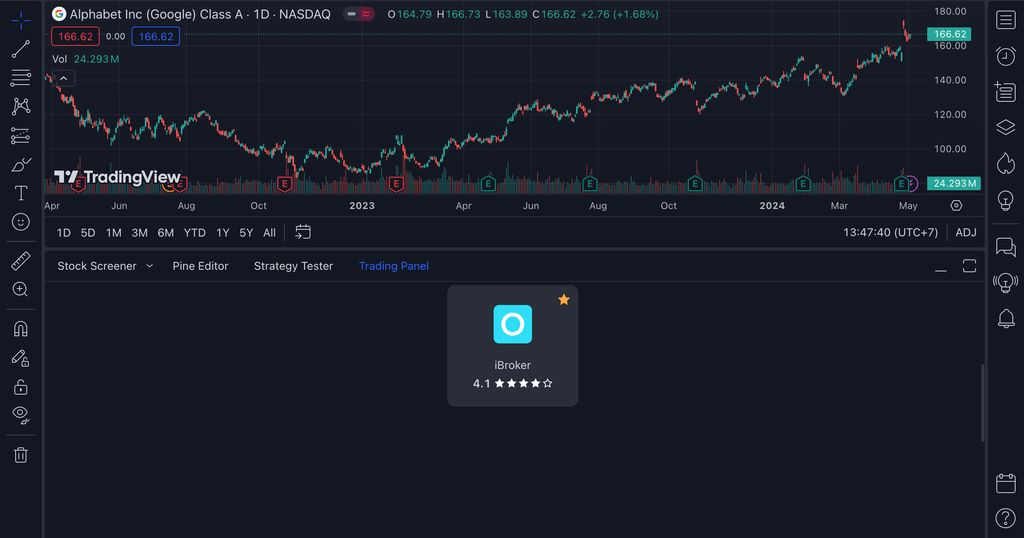Remove drawings with the trash icon

tap(20, 455)
